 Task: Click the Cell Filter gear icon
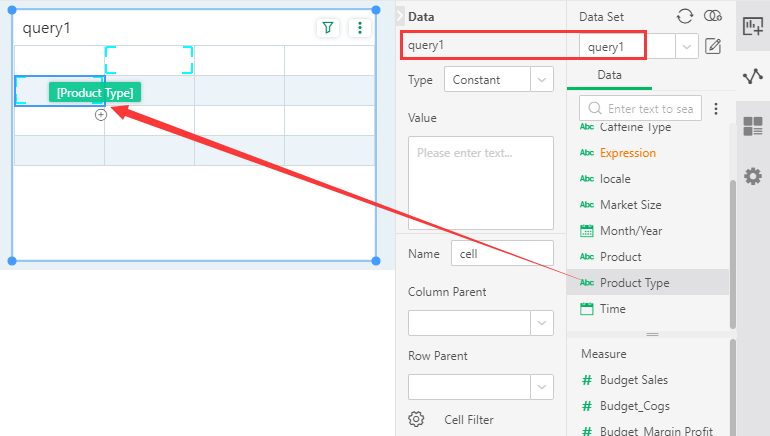417,419
